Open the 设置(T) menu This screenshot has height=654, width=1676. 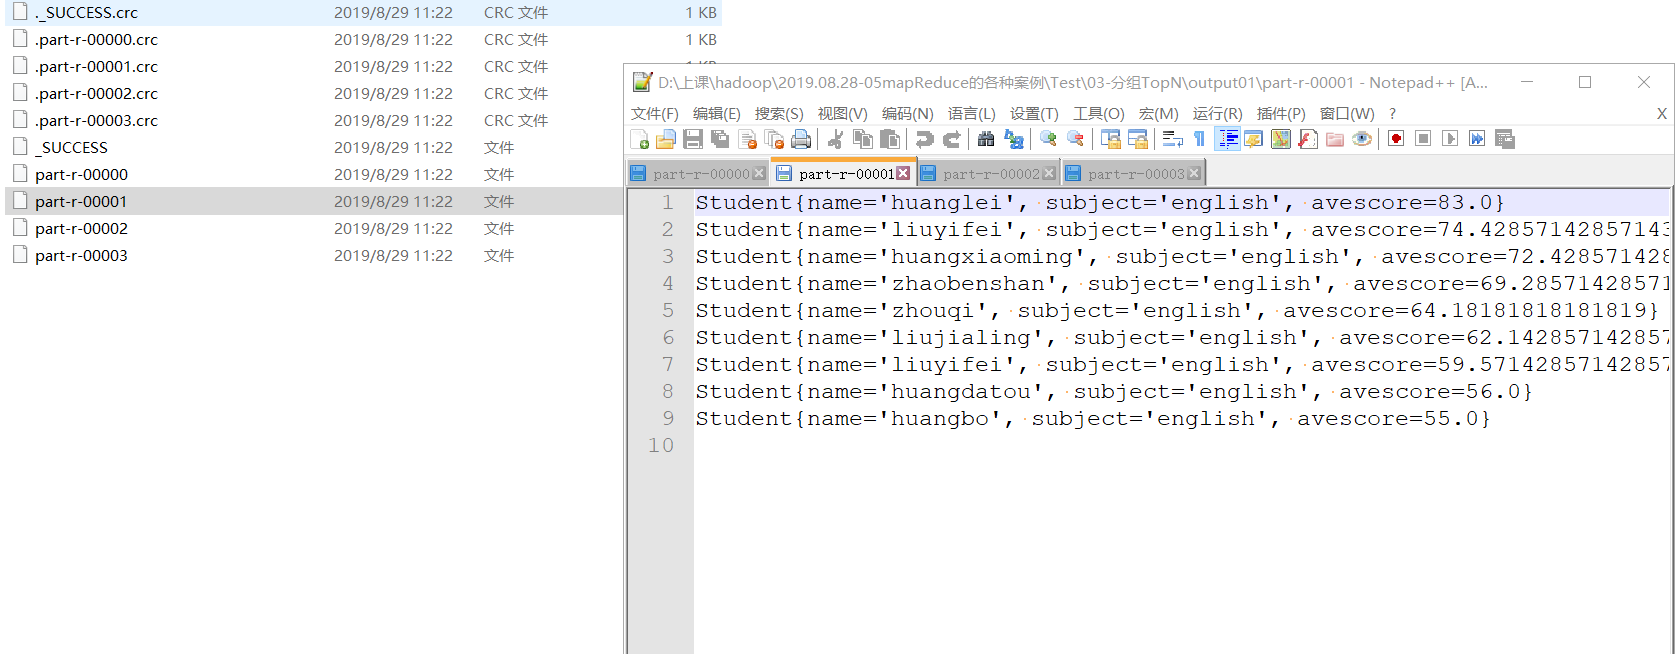(1034, 113)
